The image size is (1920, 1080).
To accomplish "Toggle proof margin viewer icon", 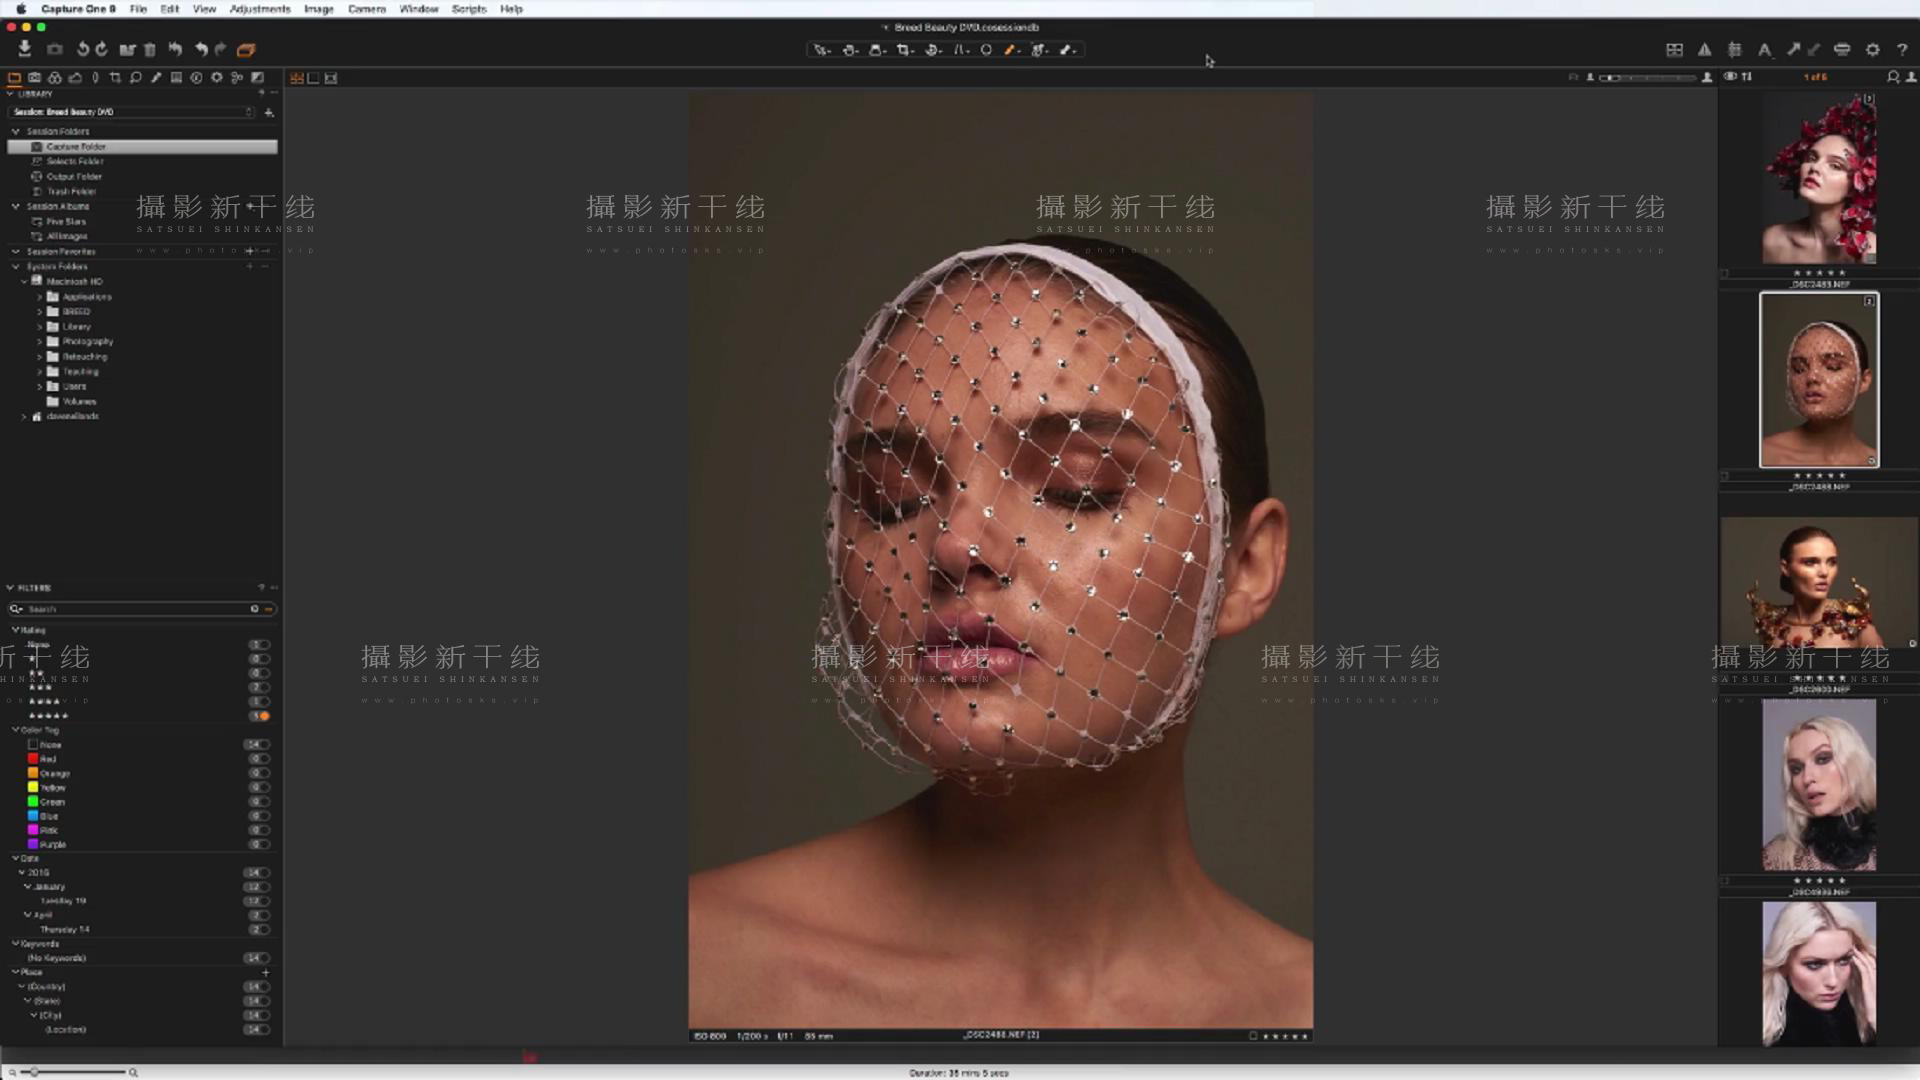I will point(331,78).
